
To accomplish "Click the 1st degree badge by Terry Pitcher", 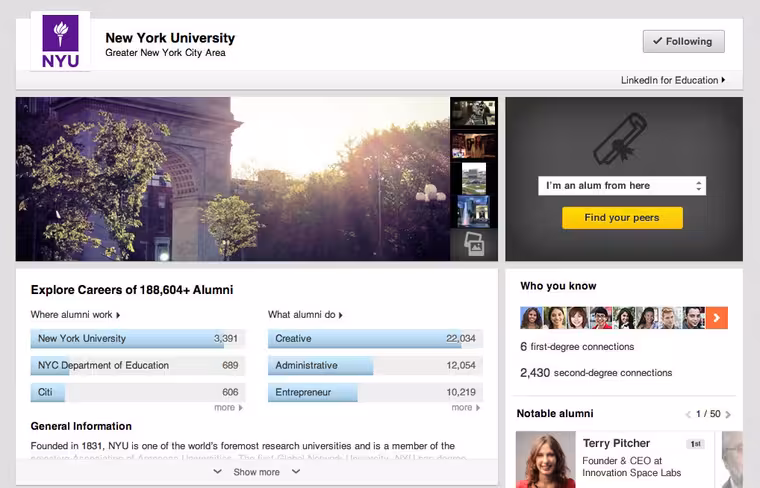I will [x=696, y=444].
